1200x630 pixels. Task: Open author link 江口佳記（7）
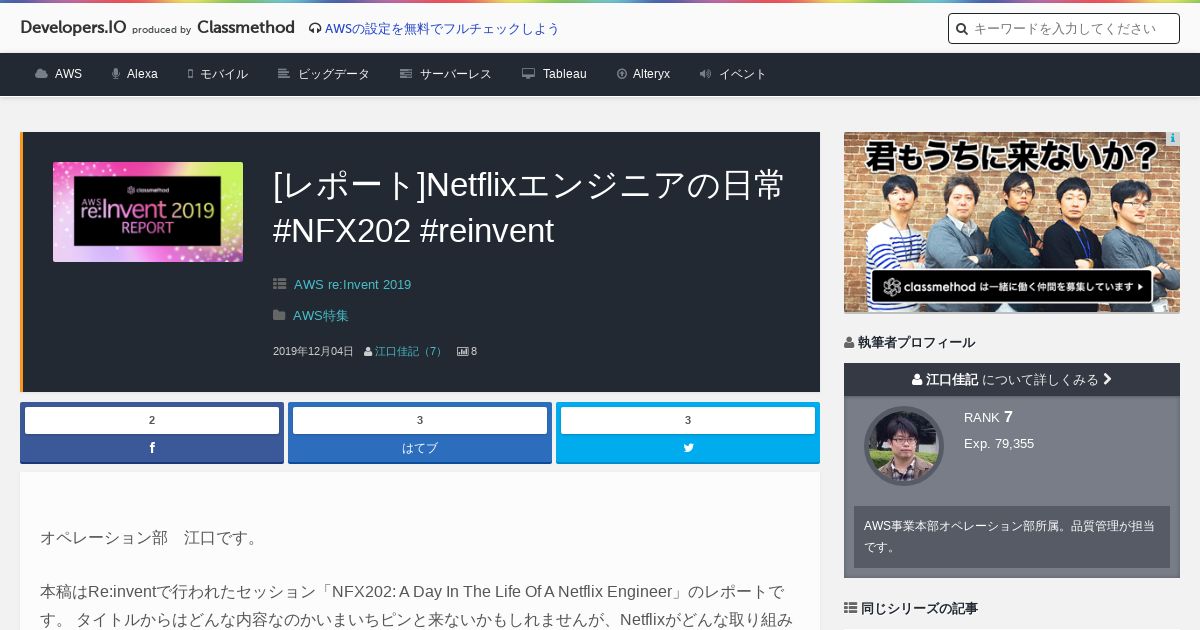(410, 351)
